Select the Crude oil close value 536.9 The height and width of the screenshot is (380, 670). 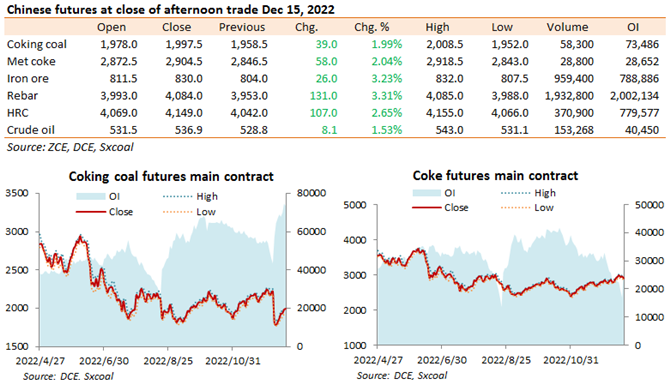tap(188, 130)
